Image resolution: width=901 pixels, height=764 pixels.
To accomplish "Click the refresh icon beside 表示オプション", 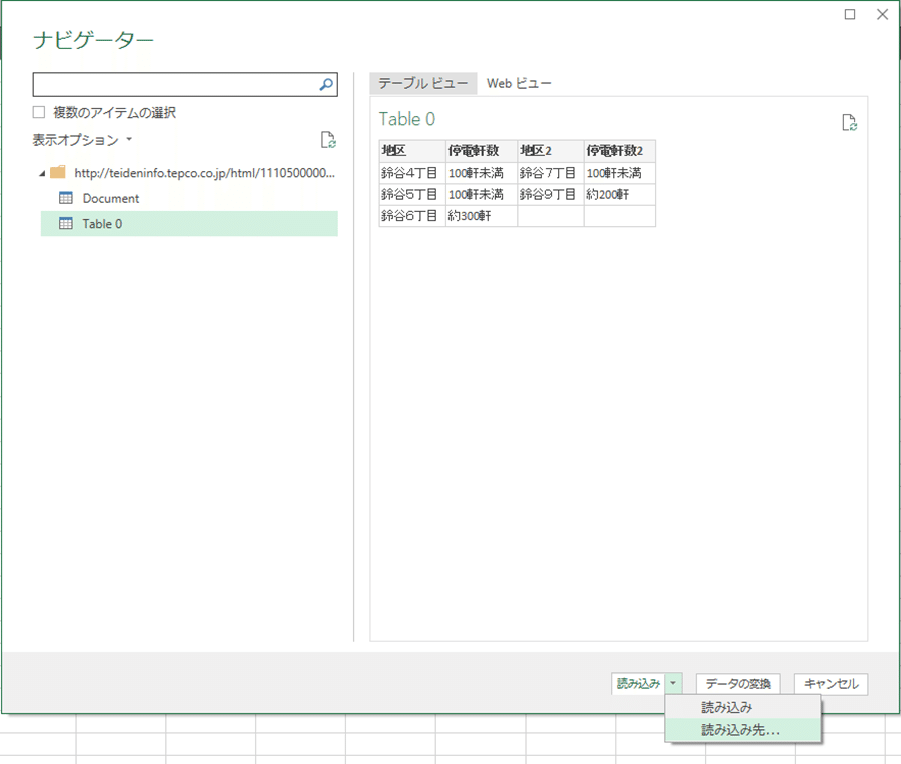I will [x=329, y=141].
